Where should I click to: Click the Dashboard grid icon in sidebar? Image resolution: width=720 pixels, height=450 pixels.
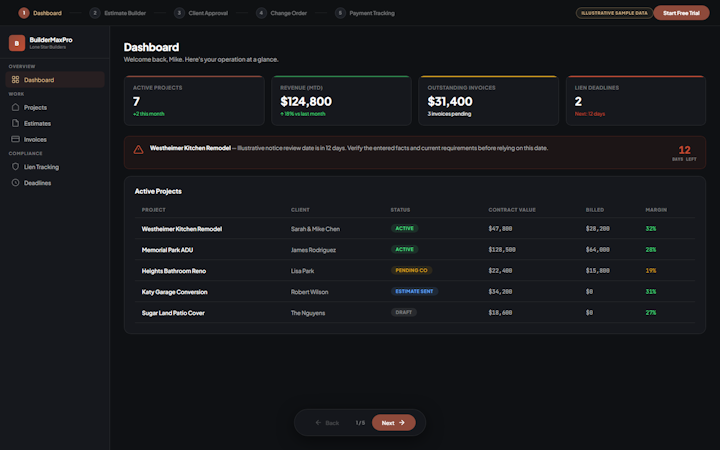click(15, 79)
